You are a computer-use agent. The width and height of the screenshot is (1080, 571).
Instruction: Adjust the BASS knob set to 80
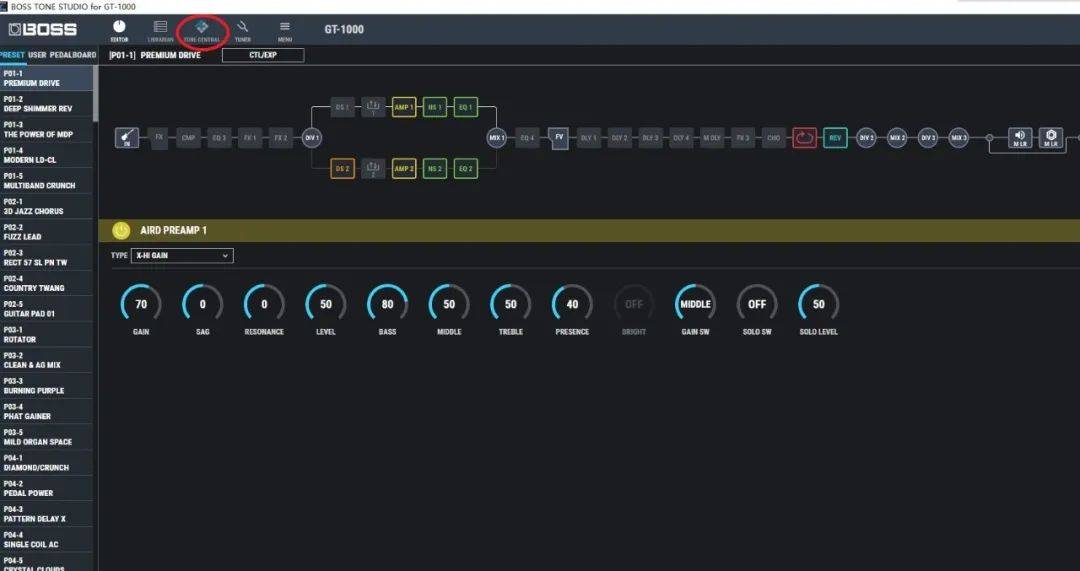[x=387, y=304]
